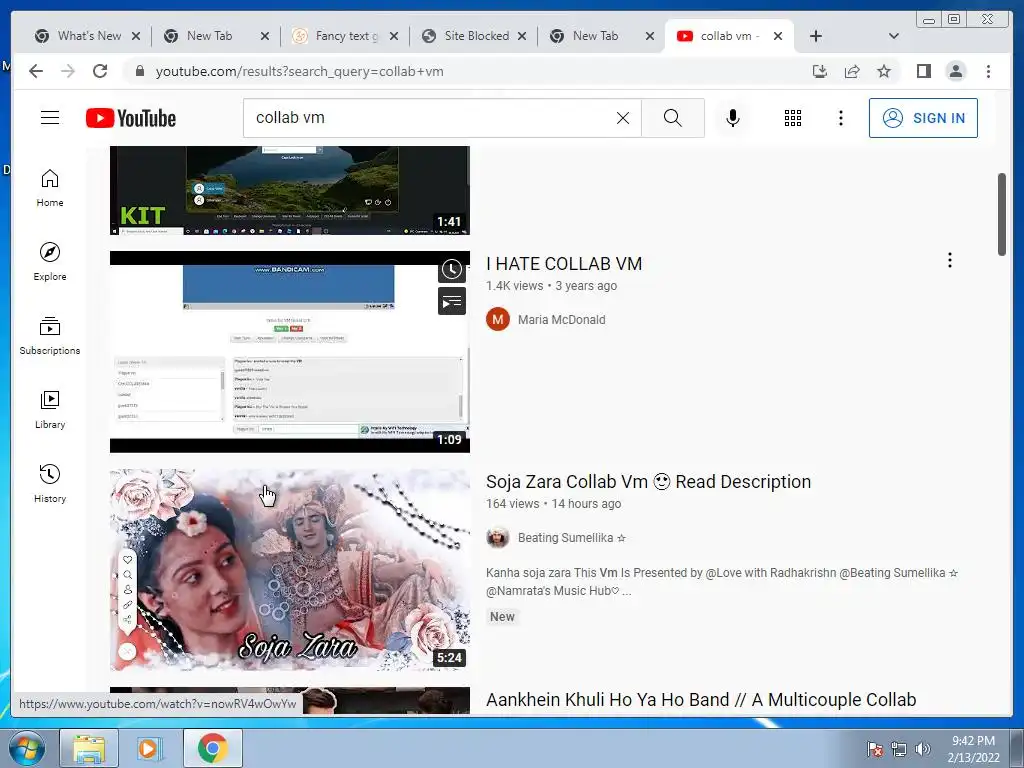This screenshot has width=1024, height=768.
Task: Open Windows Explorer from the taskbar
Action: click(89, 748)
